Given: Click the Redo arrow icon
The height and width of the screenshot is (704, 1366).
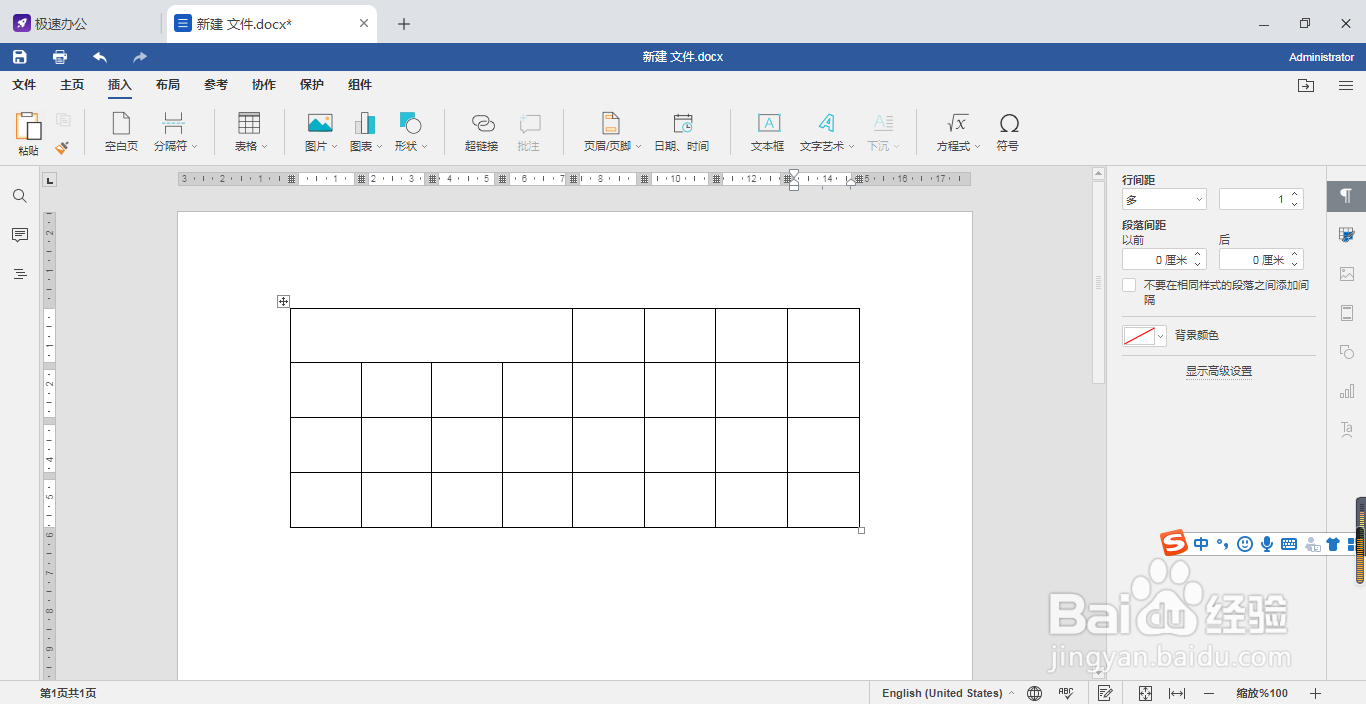Looking at the screenshot, I should [140, 57].
